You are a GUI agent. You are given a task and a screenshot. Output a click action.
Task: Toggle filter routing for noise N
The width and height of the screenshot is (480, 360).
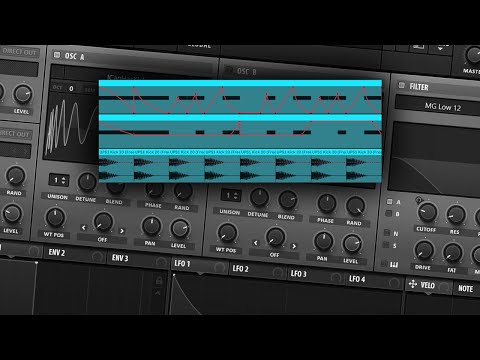click(387, 232)
